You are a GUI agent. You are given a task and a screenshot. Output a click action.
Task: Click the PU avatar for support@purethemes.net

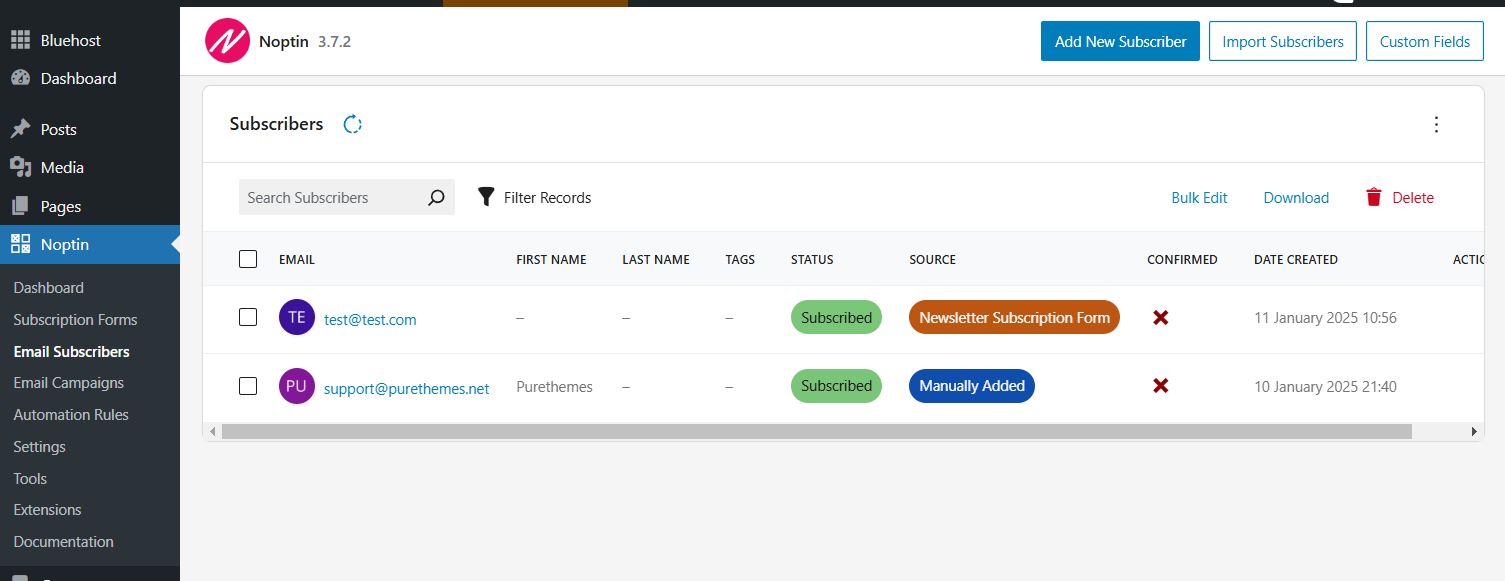tap(297, 386)
